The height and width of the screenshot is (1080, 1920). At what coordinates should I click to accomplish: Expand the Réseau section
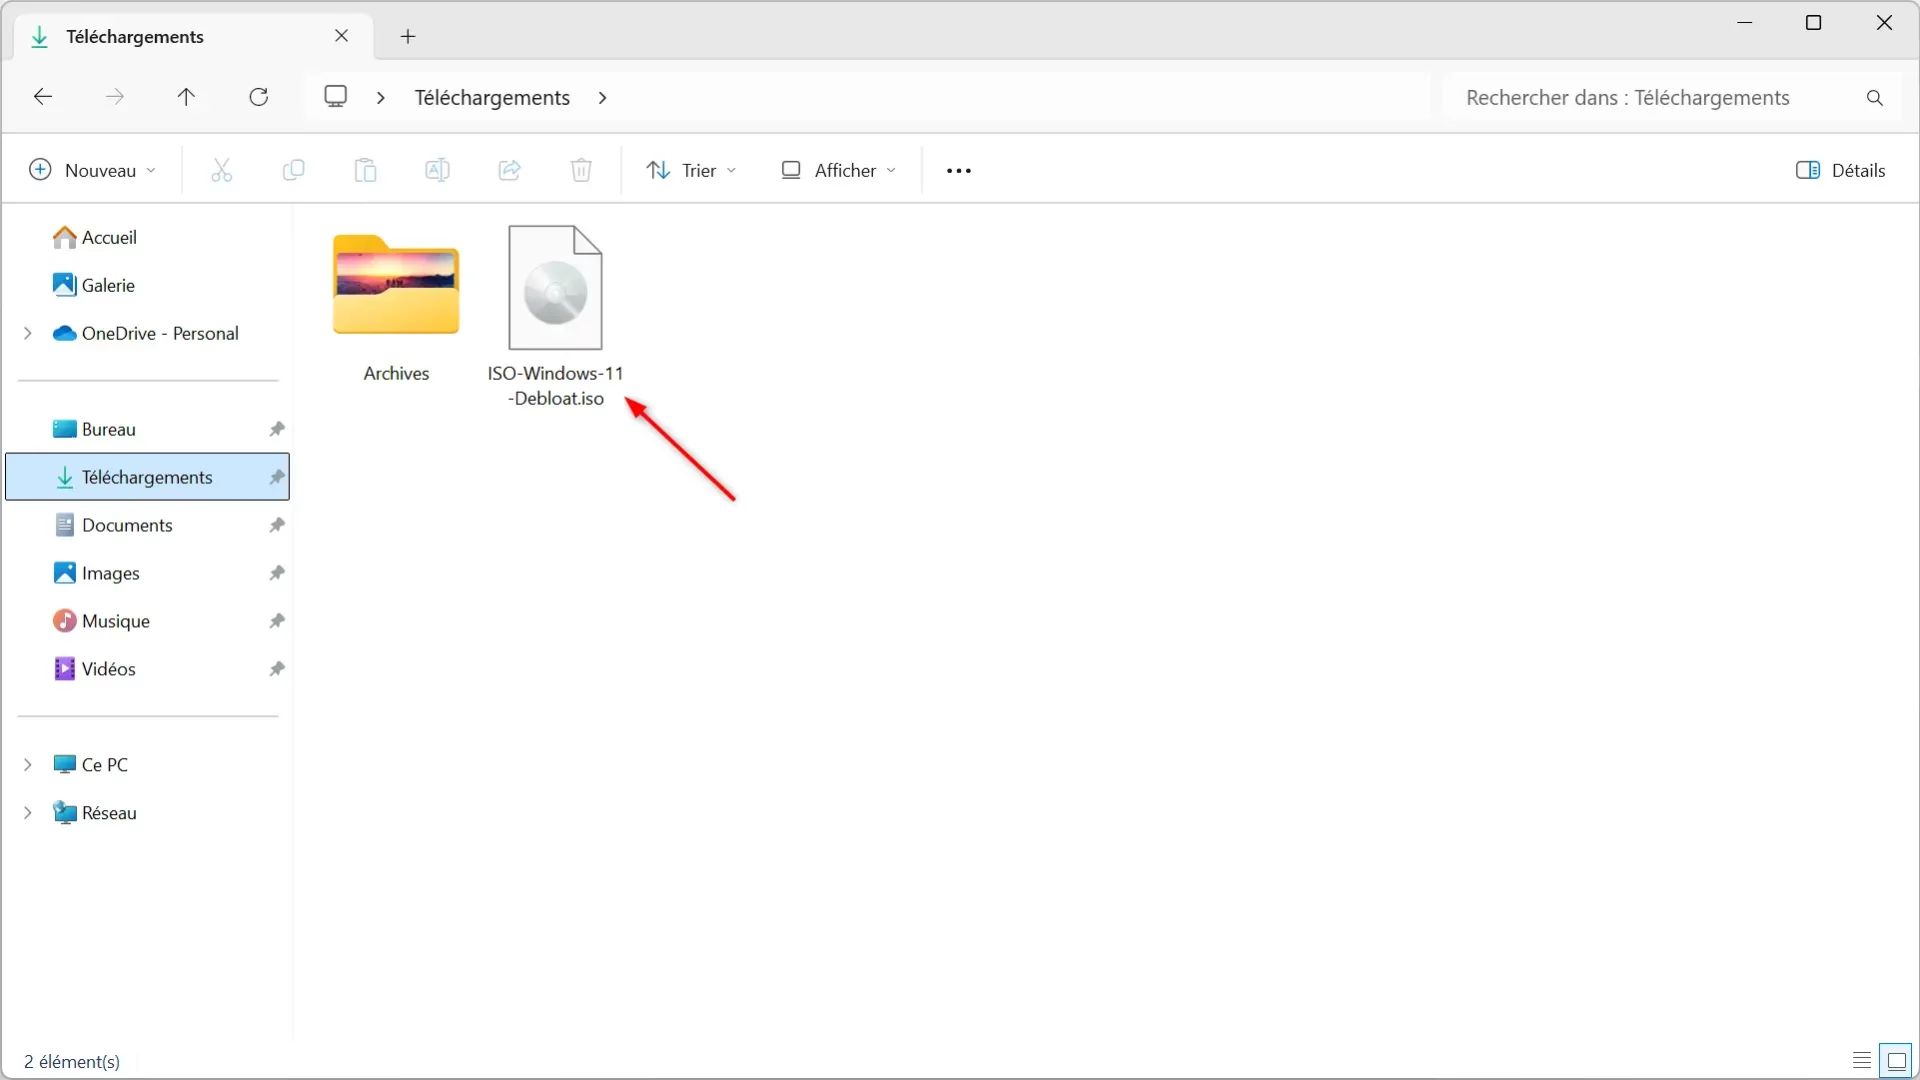(x=28, y=812)
